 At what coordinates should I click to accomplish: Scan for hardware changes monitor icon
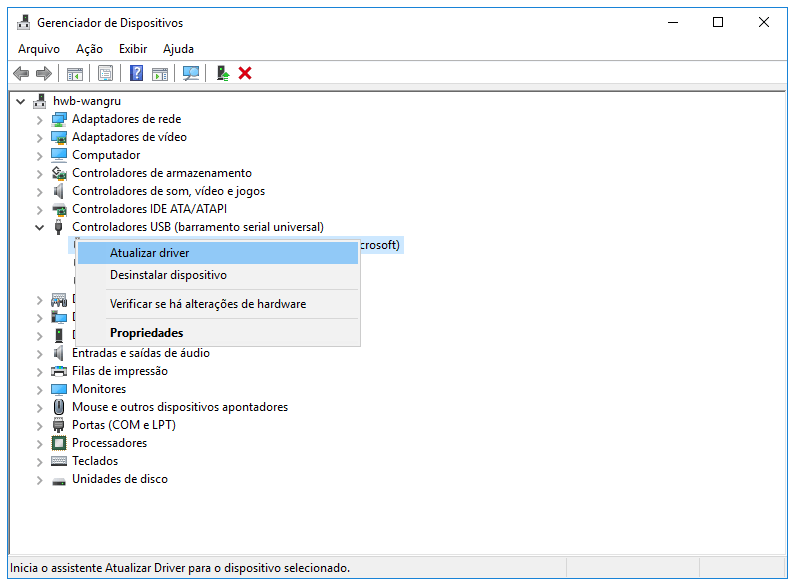click(191, 74)
